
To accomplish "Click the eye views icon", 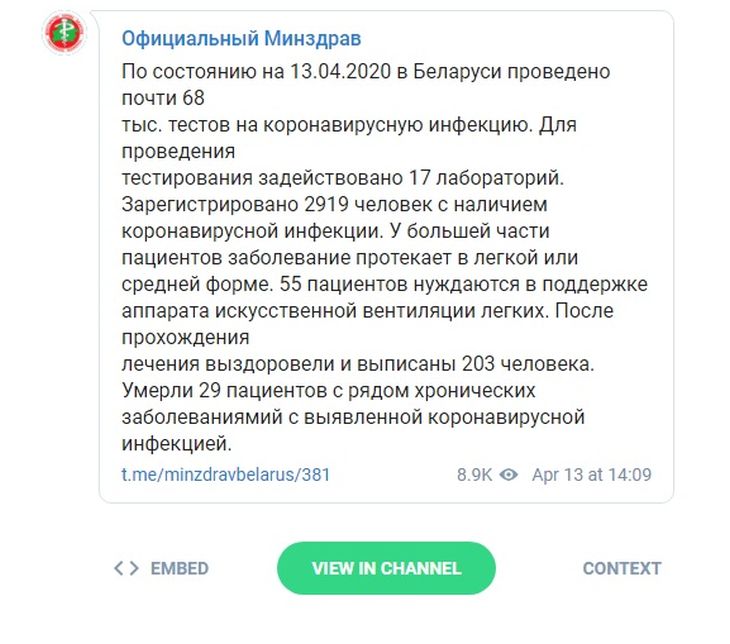I will tap(509, 474).
